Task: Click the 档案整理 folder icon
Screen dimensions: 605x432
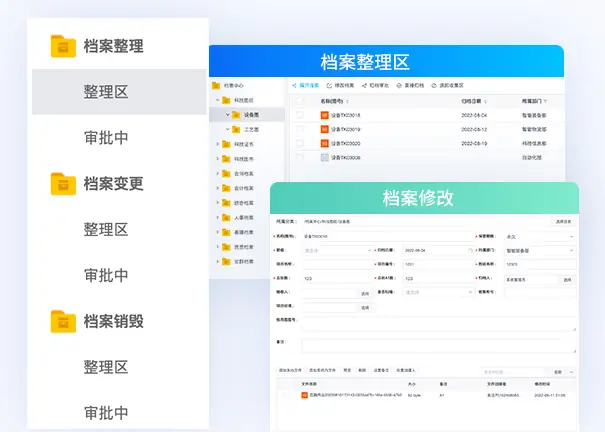Action: pyautogui.click(x=63, y=46)
